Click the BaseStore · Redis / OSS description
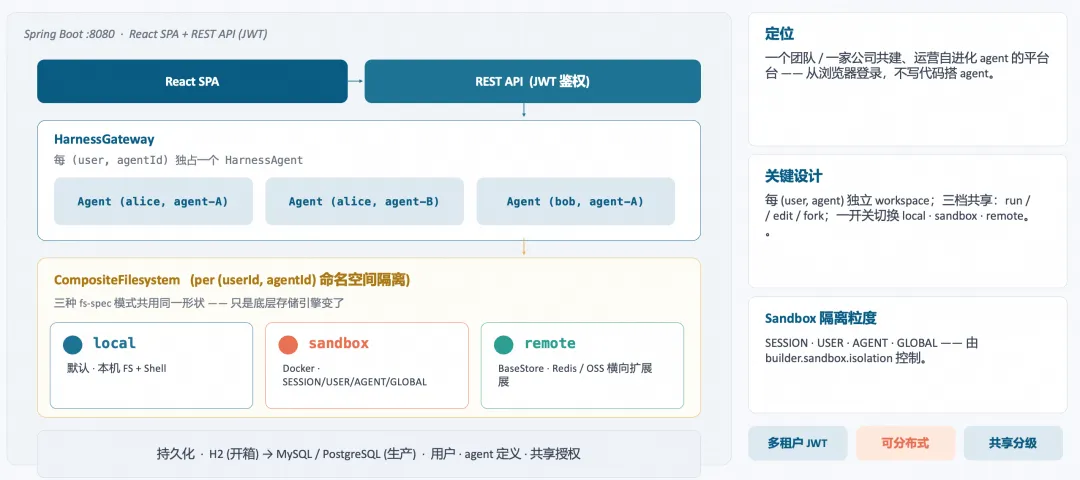 click(x=575, y=375)
